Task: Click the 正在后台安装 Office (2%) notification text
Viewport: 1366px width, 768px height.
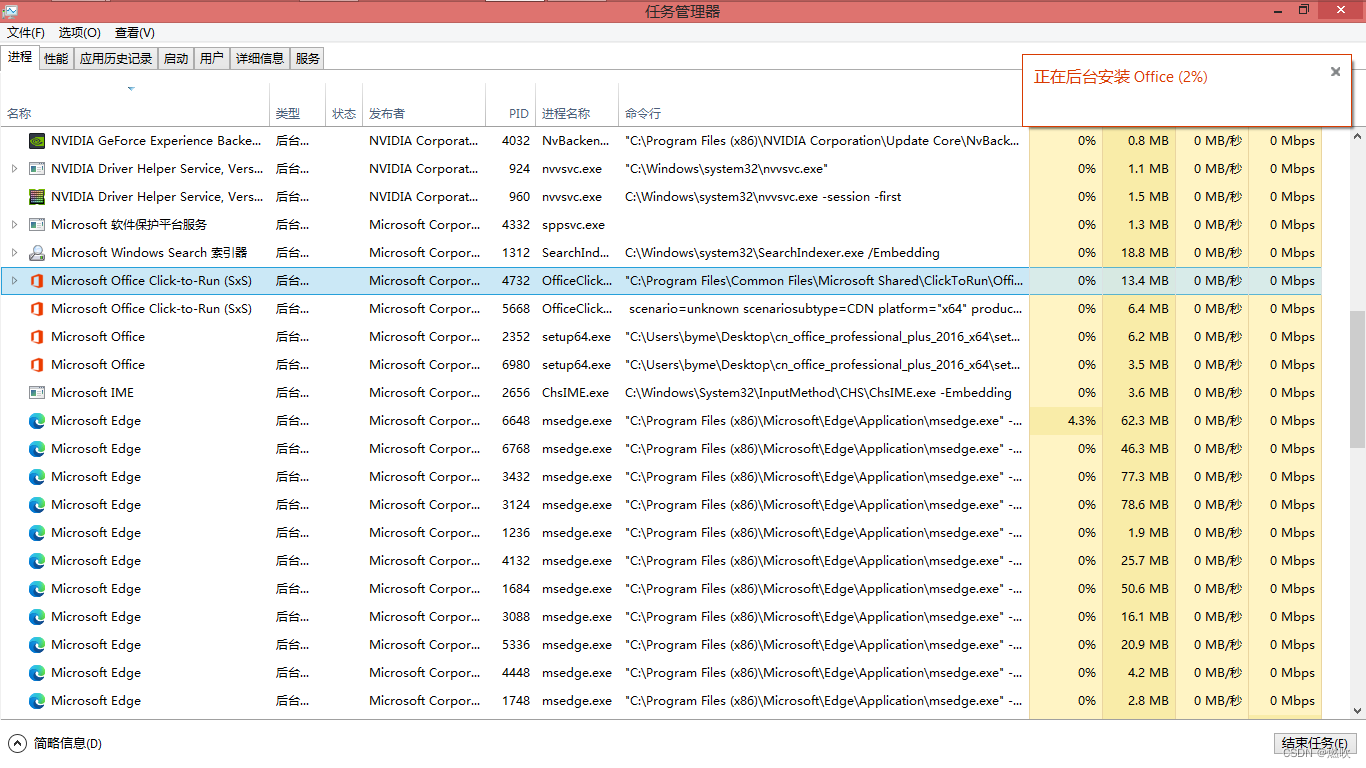Action: coord(1120,77)
